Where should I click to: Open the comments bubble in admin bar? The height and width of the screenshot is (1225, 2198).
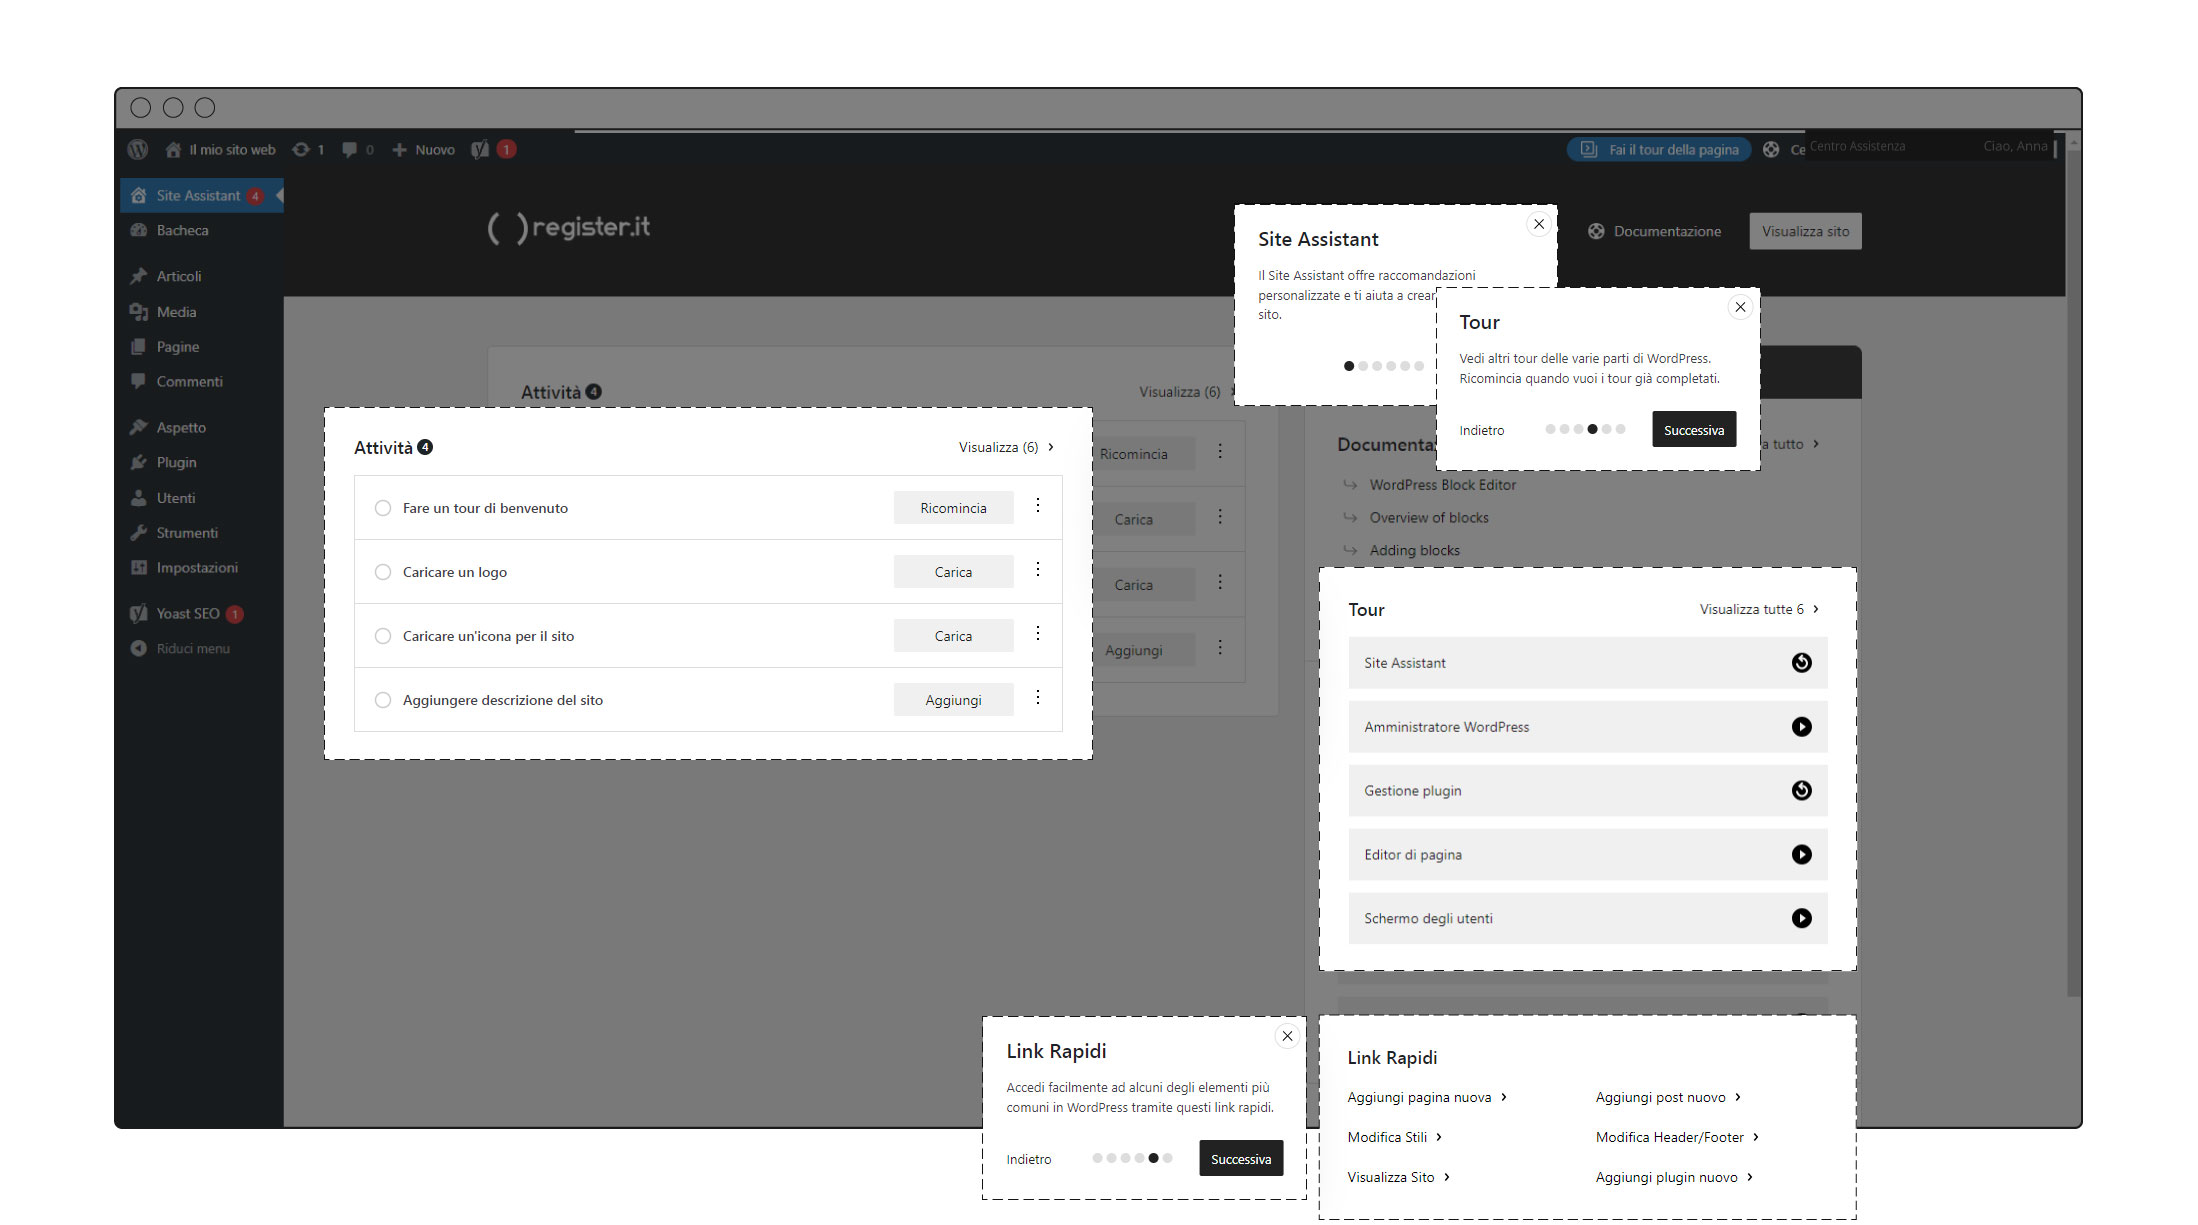point(357,150)
